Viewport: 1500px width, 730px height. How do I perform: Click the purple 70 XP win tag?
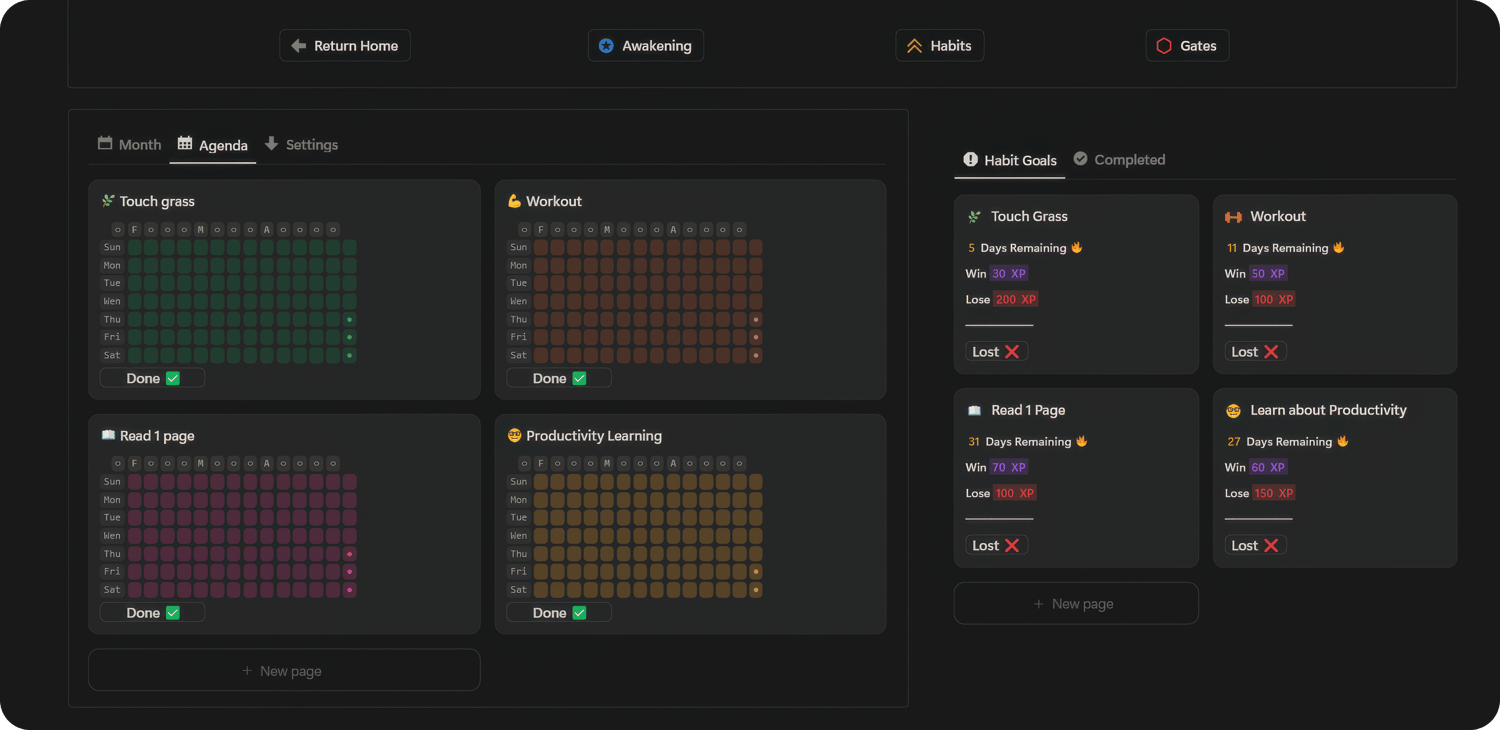(1009, 467)
